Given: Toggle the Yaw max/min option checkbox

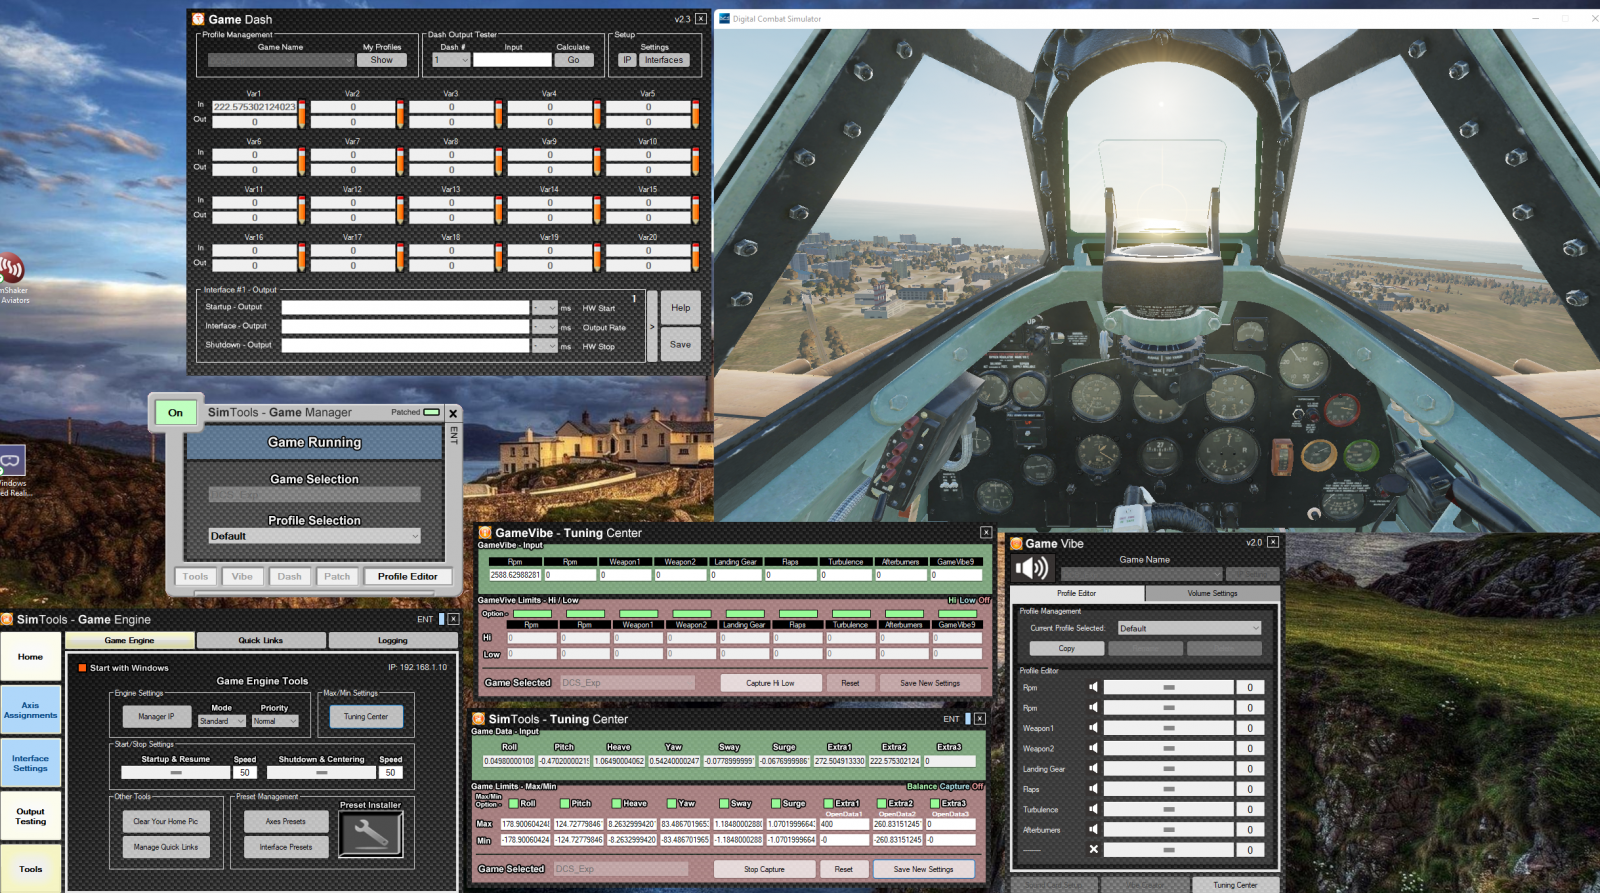Looking at the screenshot, I should (671, 803).
